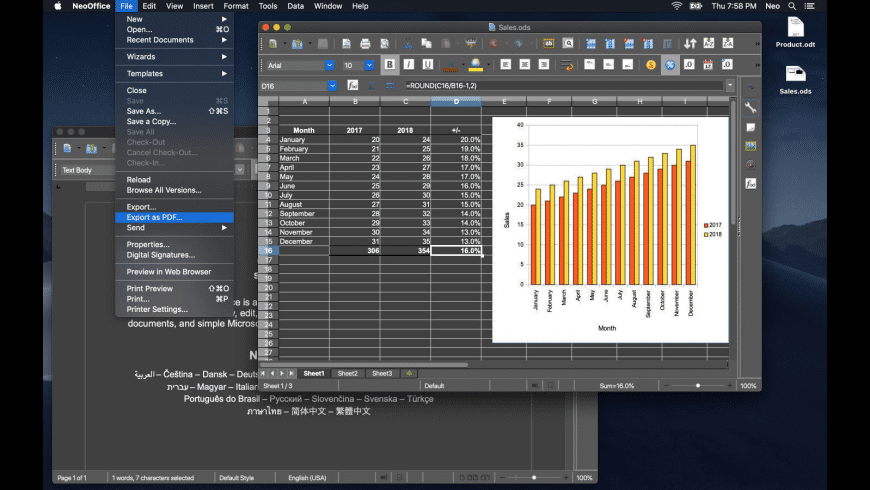Toggle Underline formatting
Screen dimensions: 870x490
coord(427,65)
